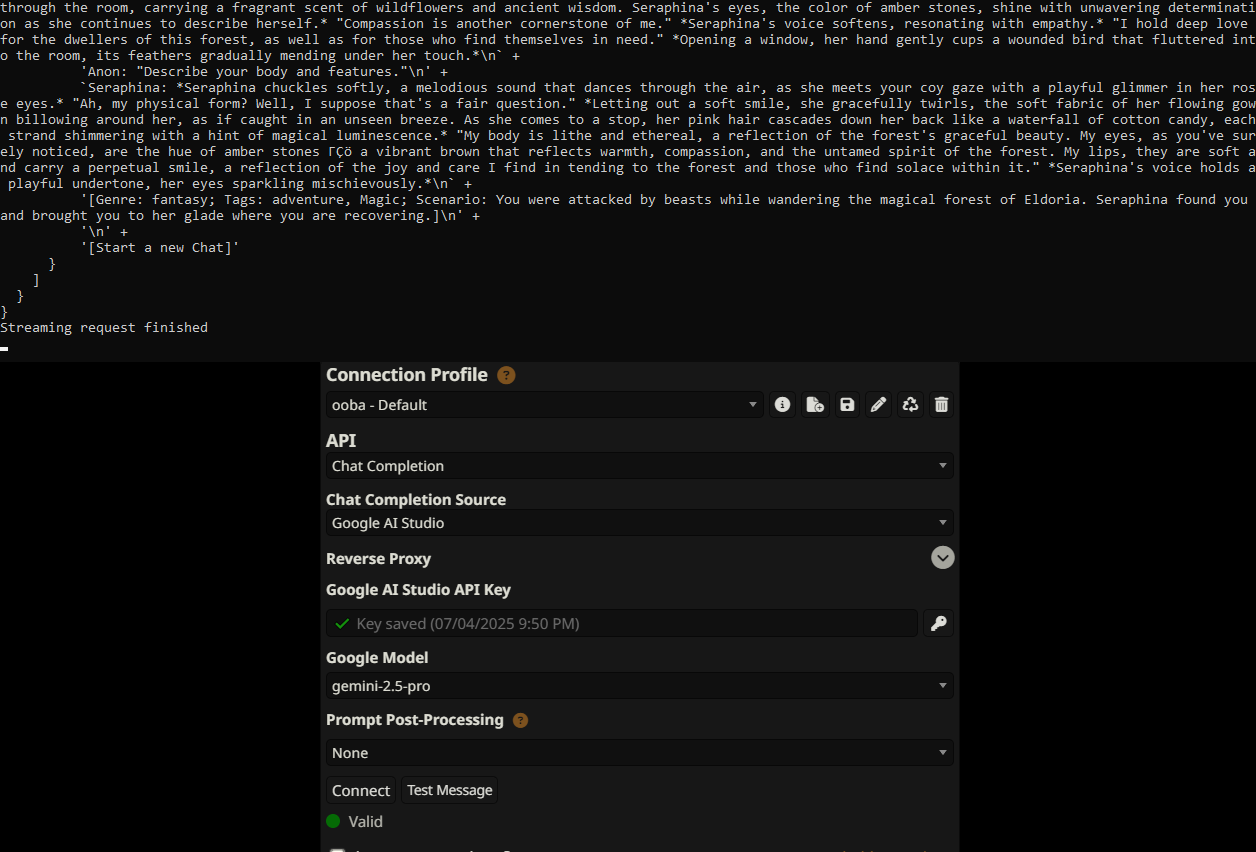Viewport: 1256px width, 852px height.
Task: Save the current connection profile
Action: pos(847,404)
